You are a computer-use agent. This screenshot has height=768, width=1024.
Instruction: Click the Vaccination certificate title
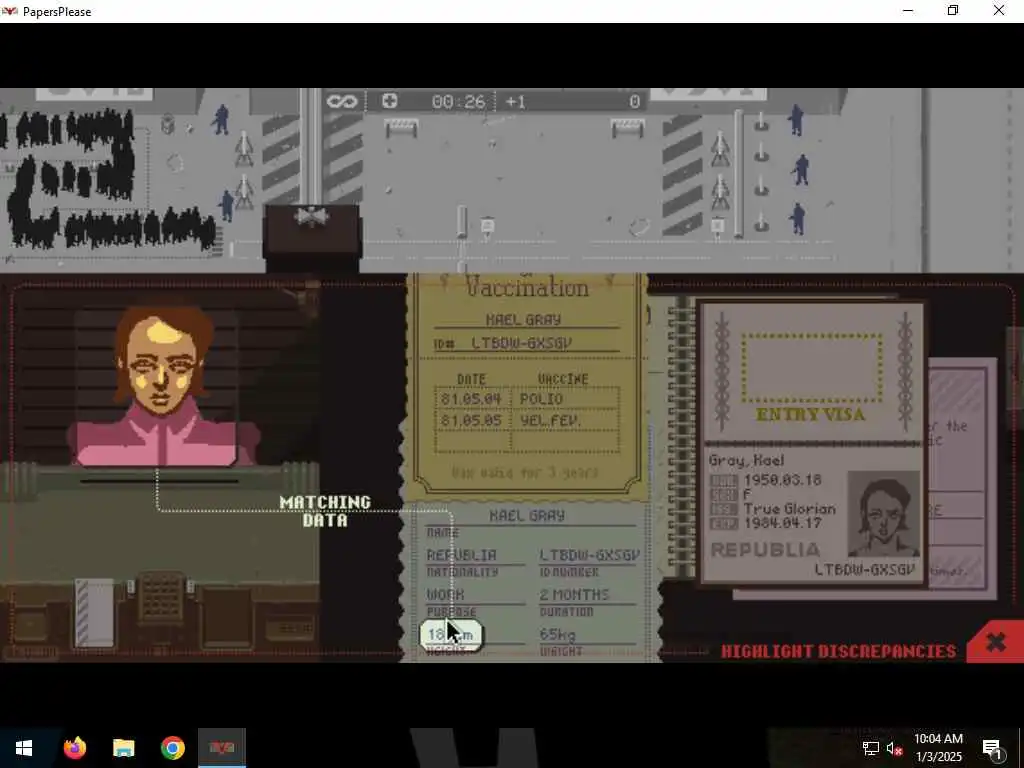pos(527,287)
